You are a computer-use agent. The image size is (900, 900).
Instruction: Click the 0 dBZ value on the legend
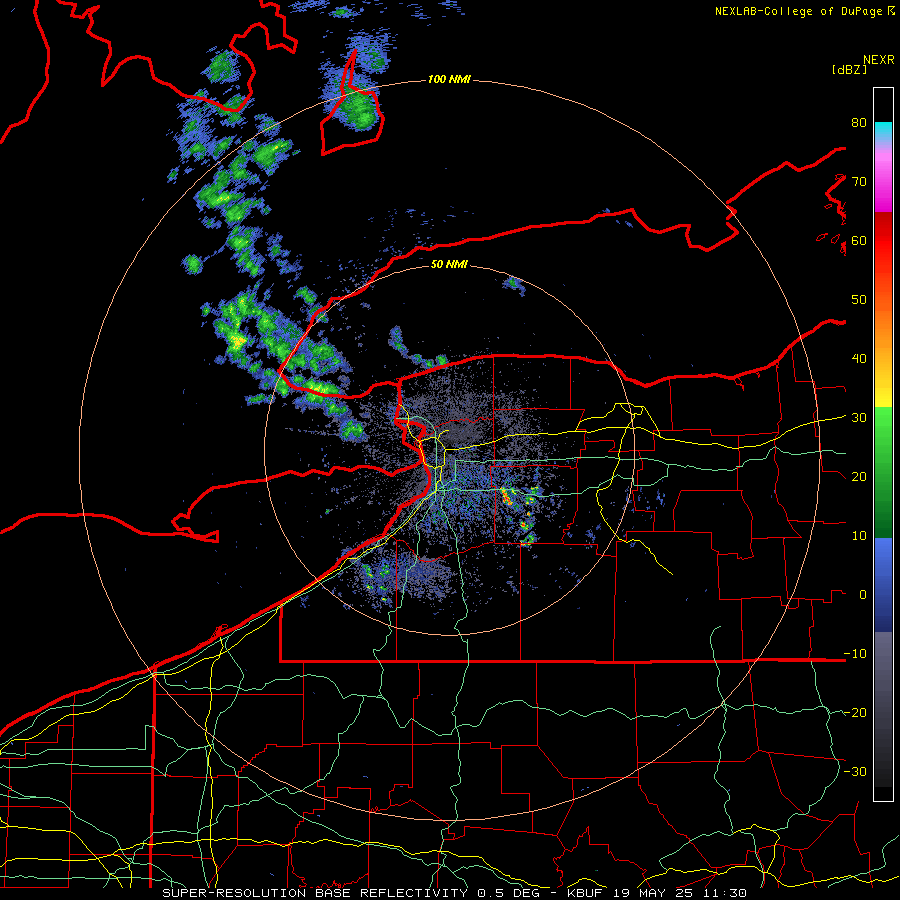(863, 595)
